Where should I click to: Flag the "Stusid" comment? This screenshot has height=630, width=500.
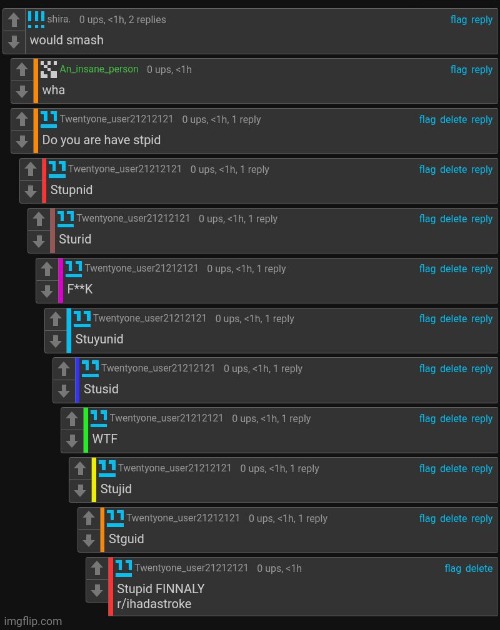[427, 368]
